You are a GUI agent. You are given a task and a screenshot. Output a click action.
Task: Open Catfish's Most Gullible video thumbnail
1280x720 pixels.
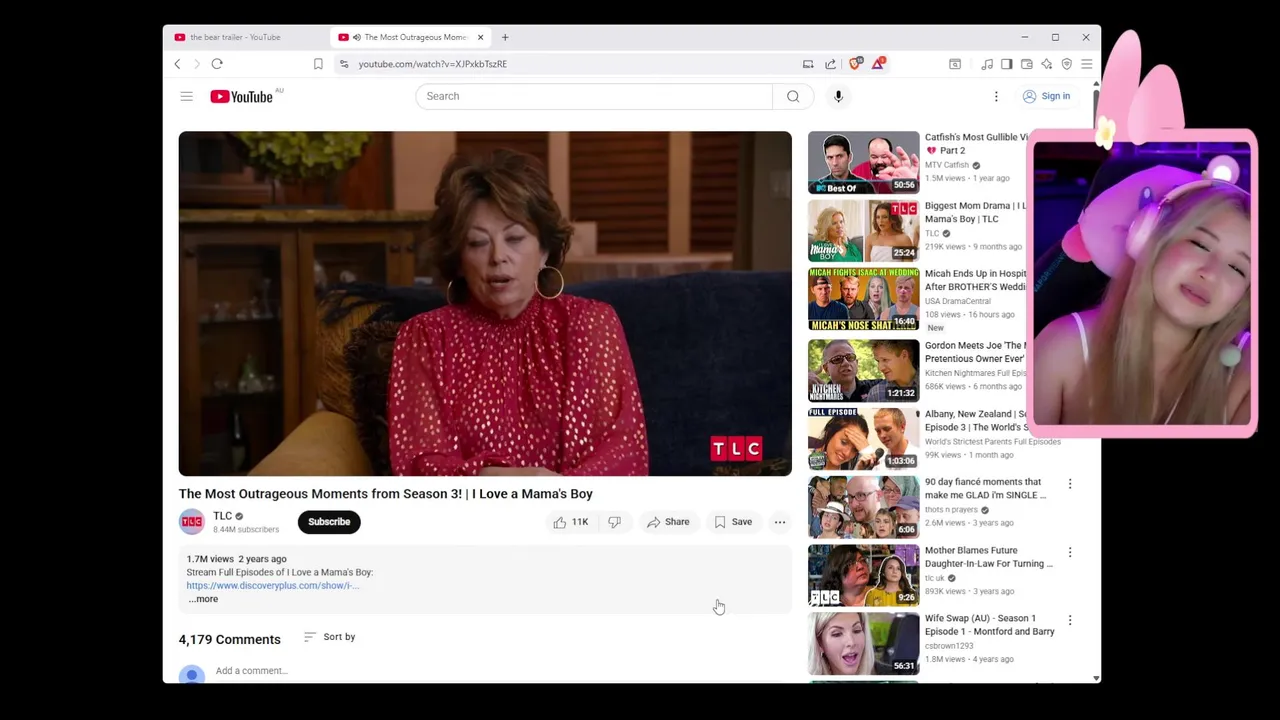[864, 163]
